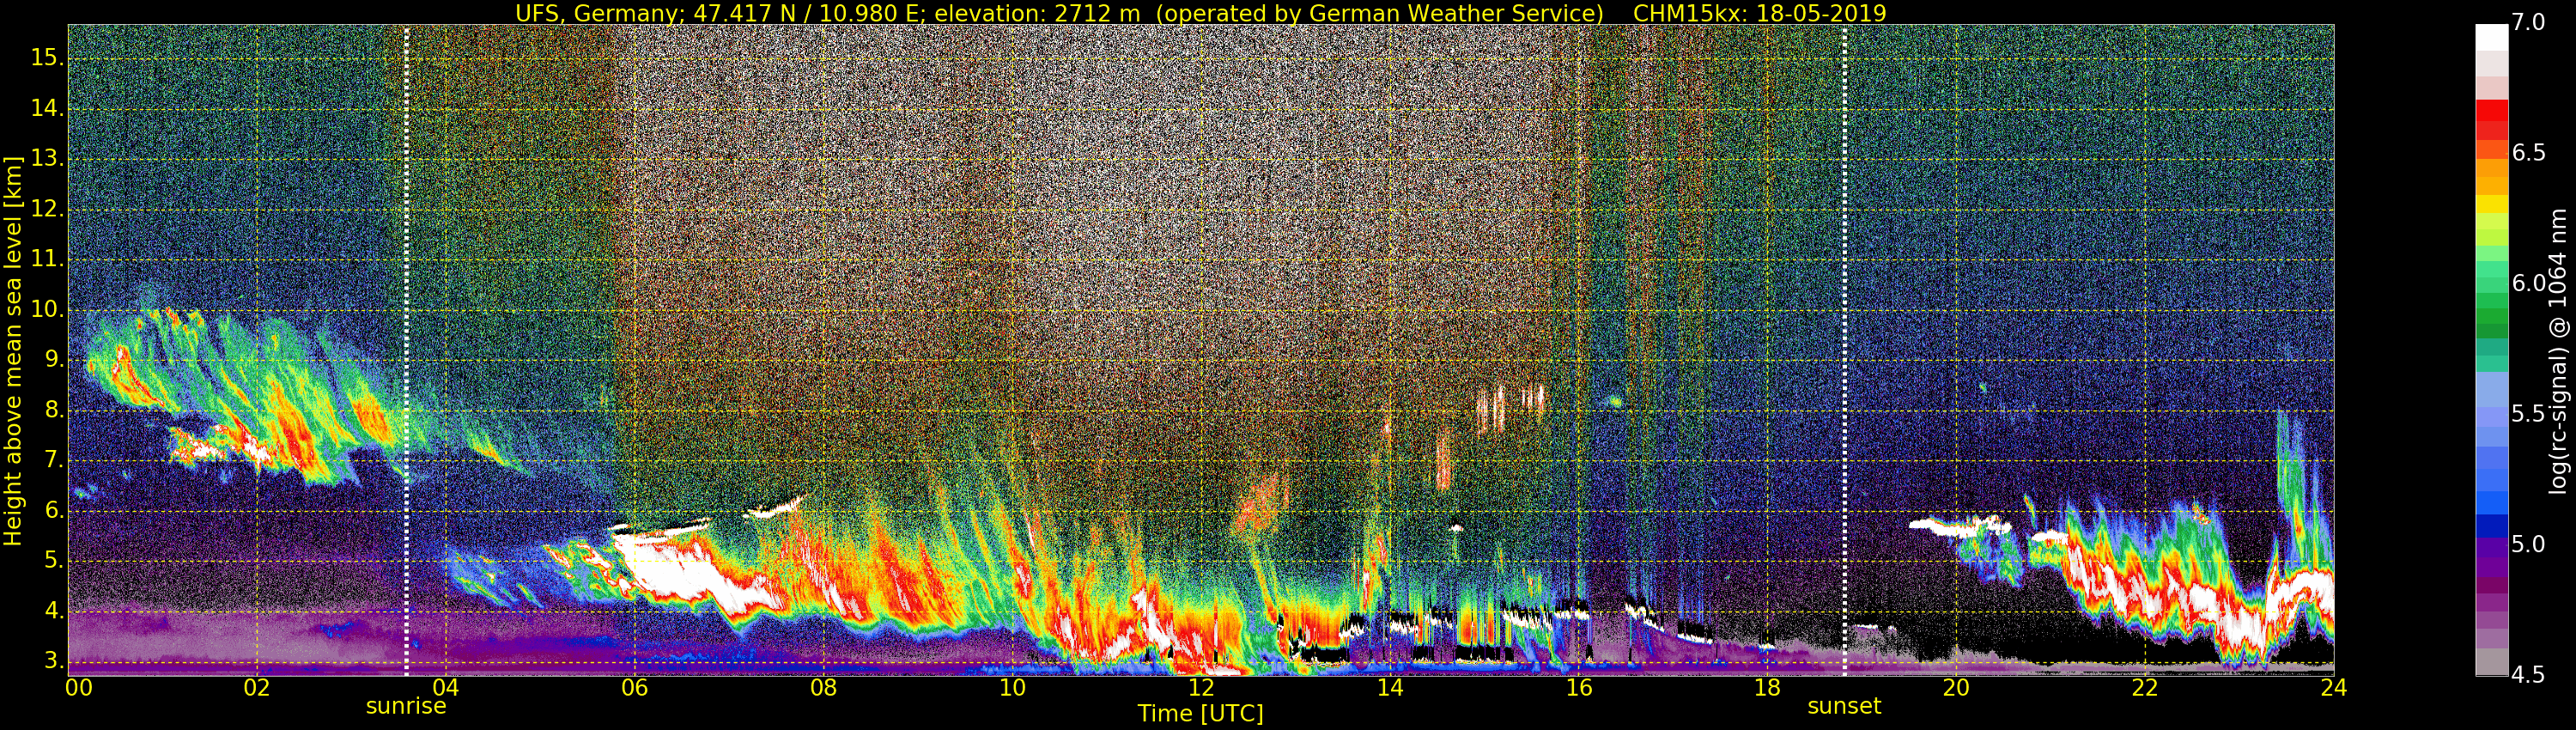
Task: Click the "22" time axis tick label
Action: (x=2145, y=688)
